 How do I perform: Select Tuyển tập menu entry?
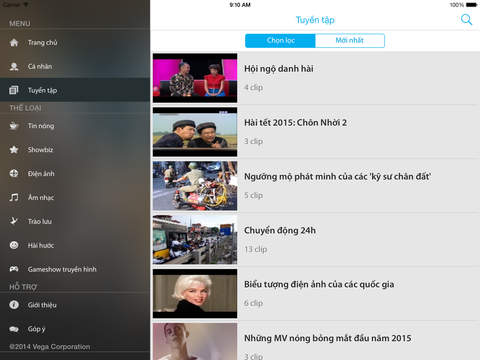[x=75, y=90]
